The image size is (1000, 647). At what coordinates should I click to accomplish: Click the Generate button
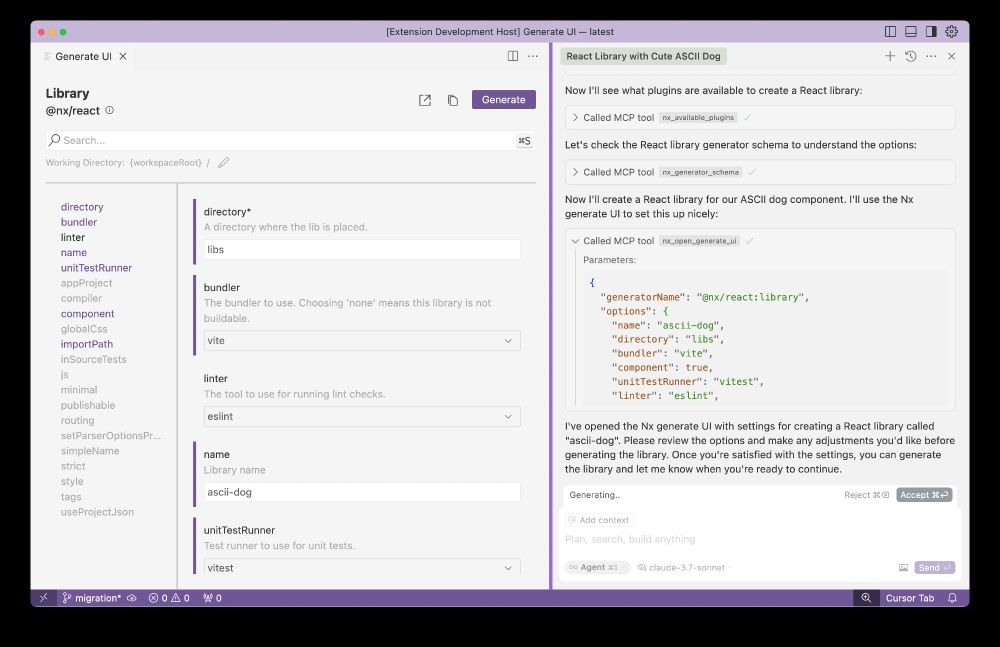pyautogui.click(x=503, y=100)
